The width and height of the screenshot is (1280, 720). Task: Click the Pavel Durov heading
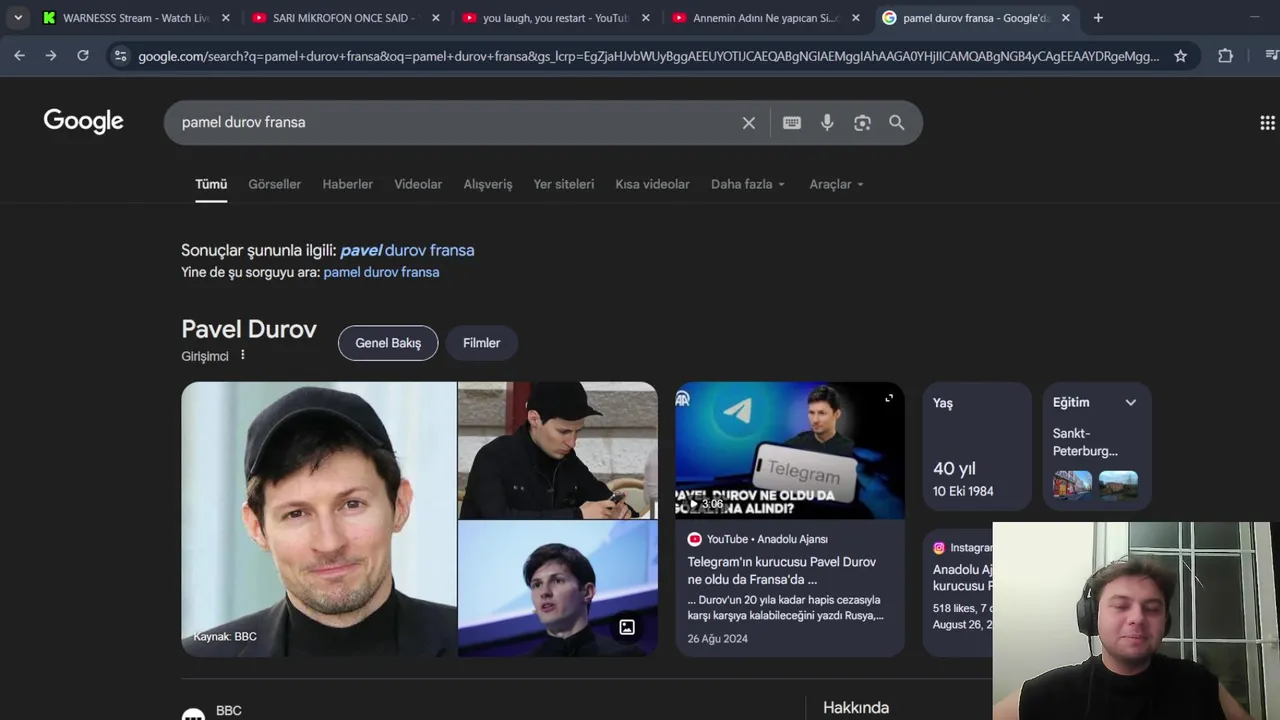coord(249,329)
